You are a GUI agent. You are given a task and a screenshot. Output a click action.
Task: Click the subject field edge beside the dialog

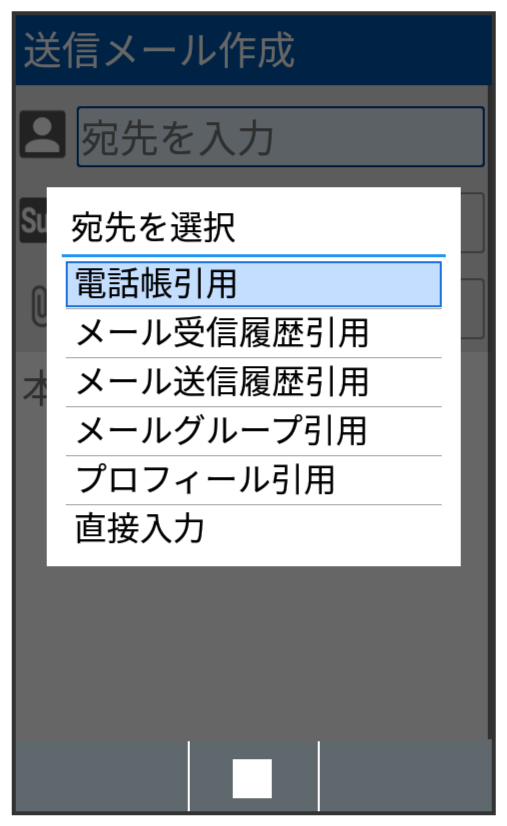pos(472,222)
